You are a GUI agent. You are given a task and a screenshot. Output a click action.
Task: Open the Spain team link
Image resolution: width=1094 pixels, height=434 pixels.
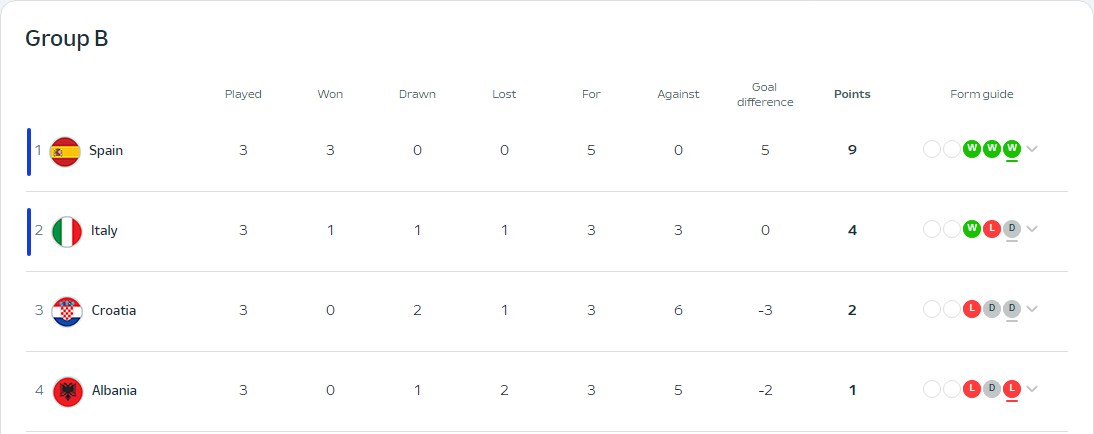(106, 150)
